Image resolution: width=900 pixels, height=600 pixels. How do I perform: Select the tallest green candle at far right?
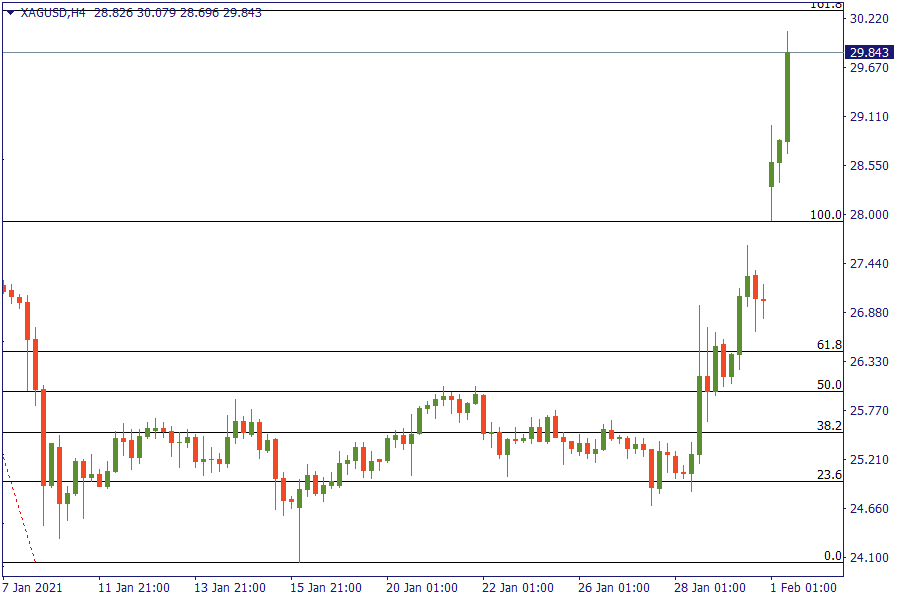pyautogui.click(x=788, y=97)
